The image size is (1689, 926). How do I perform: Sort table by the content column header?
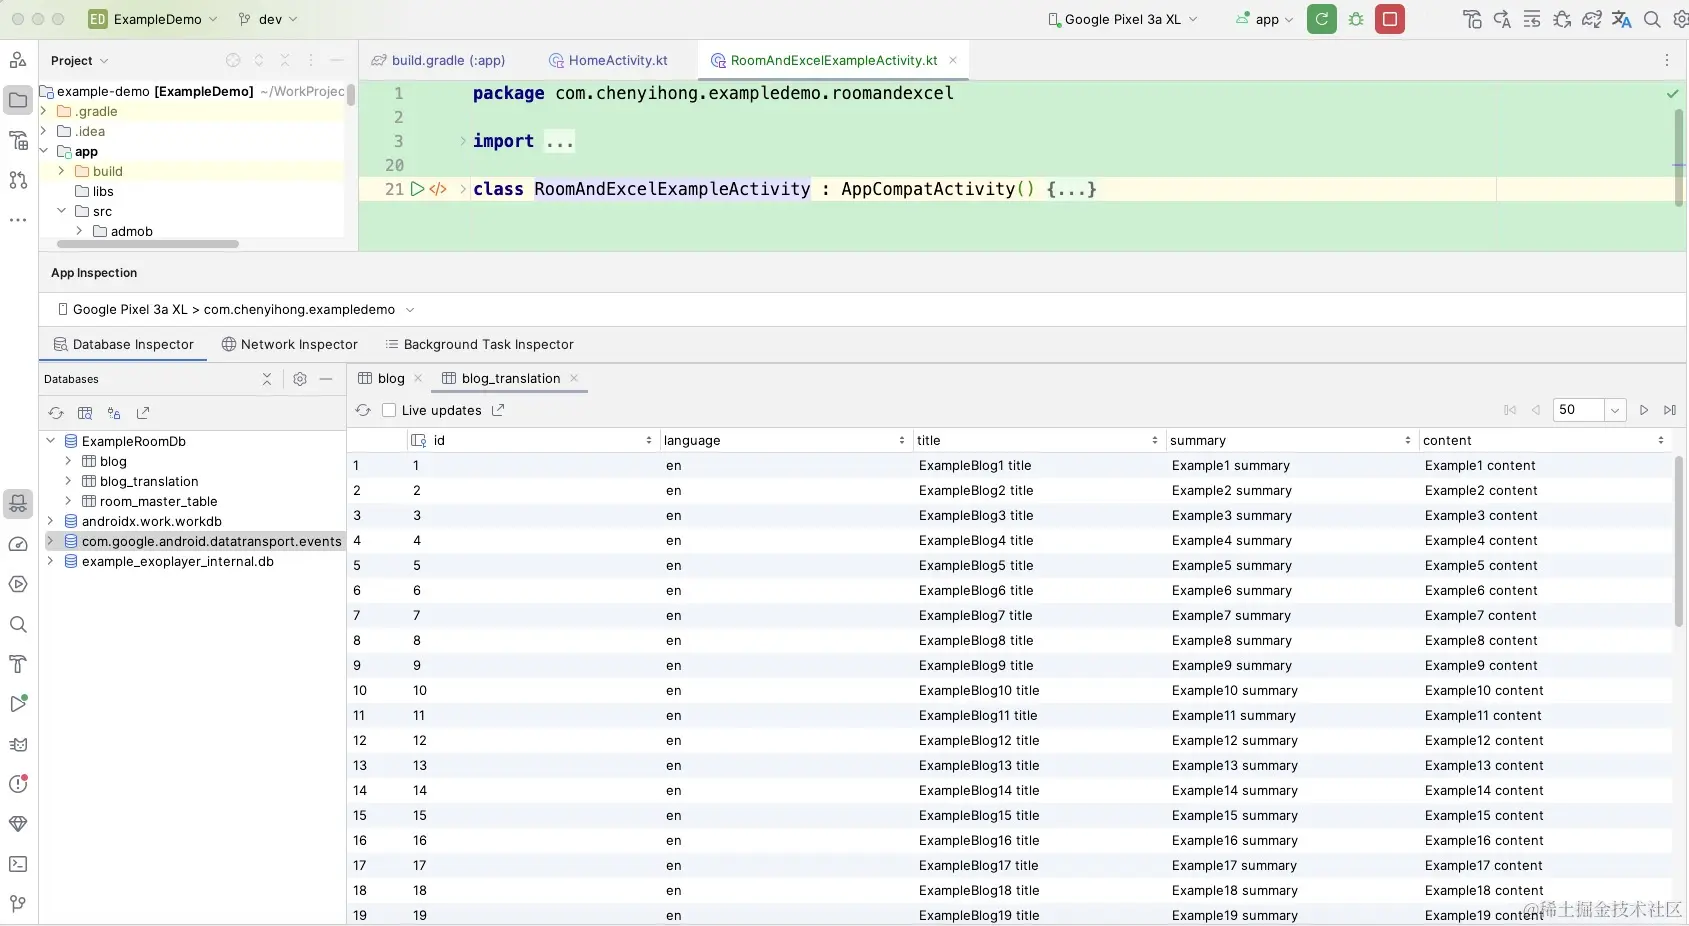coord(1543,440)
